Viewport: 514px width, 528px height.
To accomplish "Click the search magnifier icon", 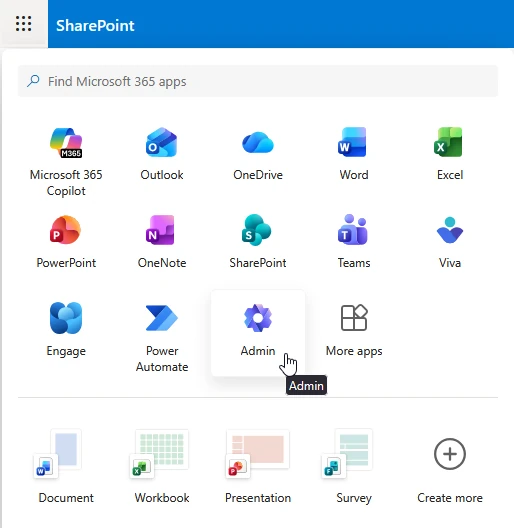I will click(33, 81).
